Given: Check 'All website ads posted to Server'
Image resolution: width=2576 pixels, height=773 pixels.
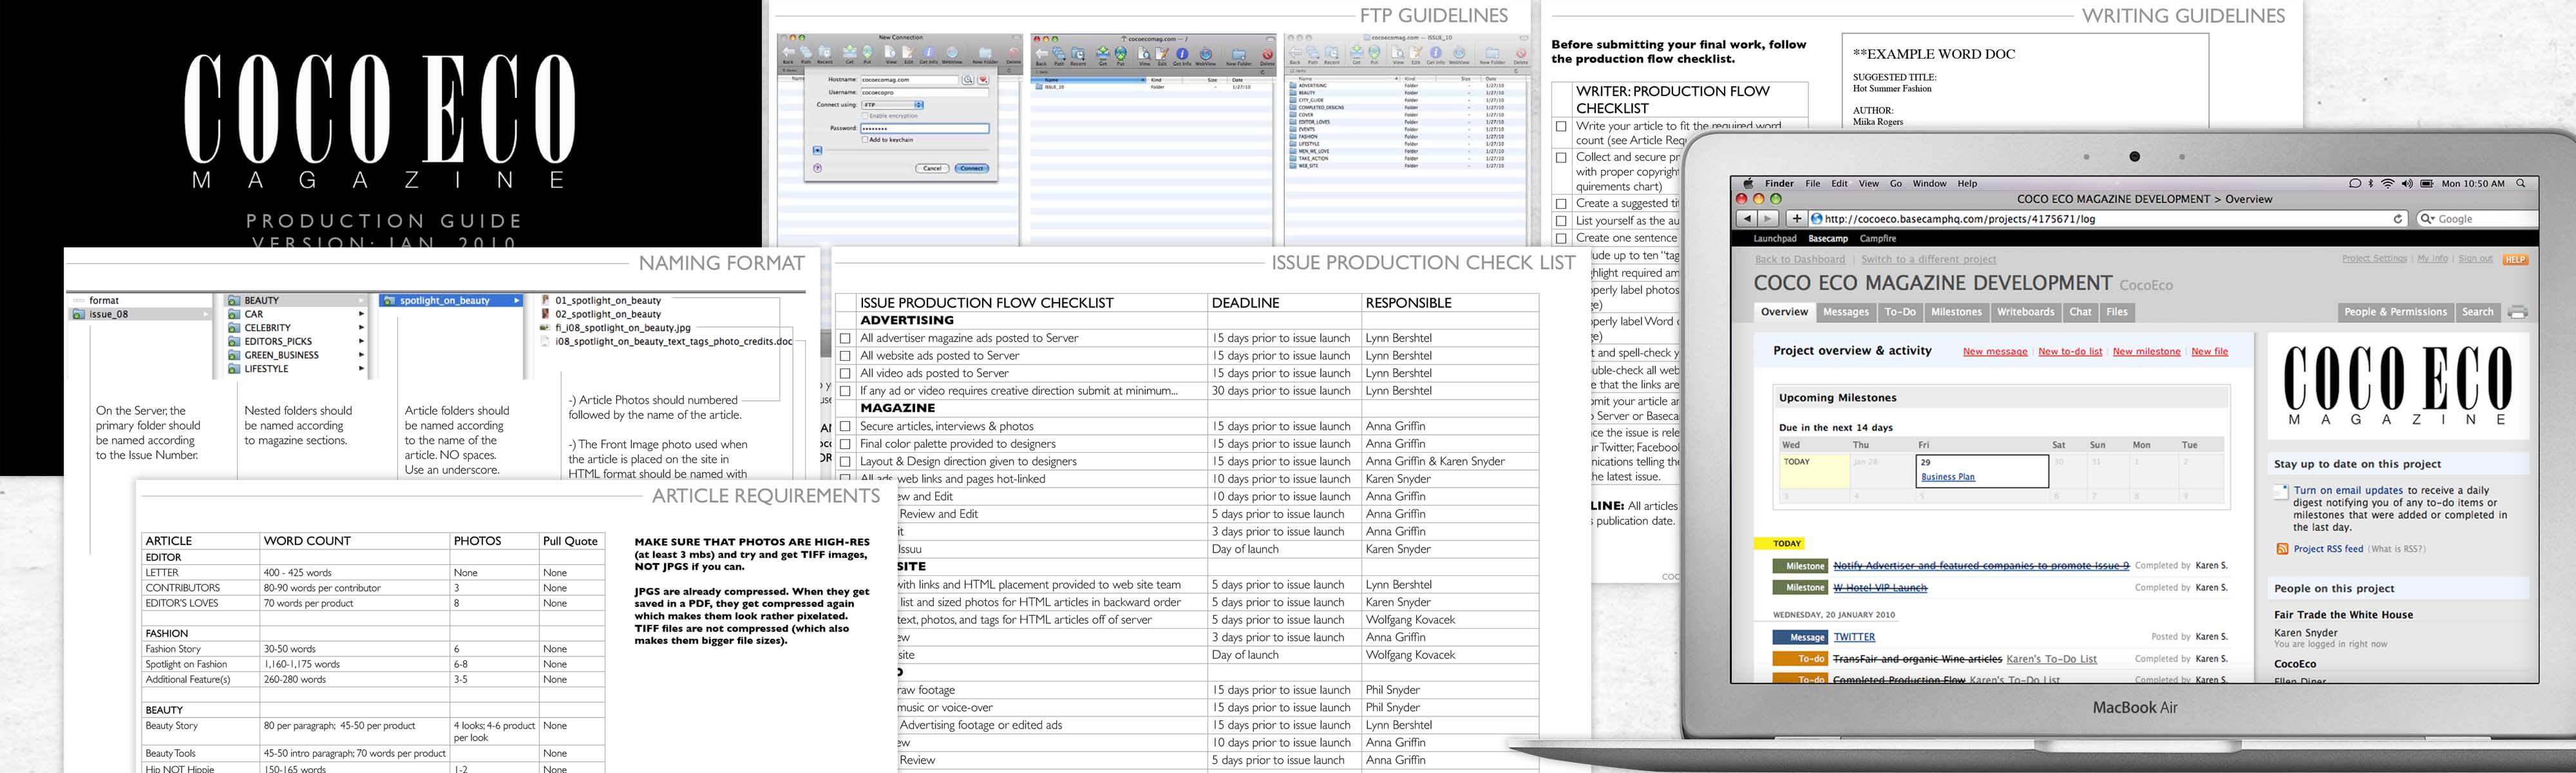Looking at the screenshot, I should [845, 356].
